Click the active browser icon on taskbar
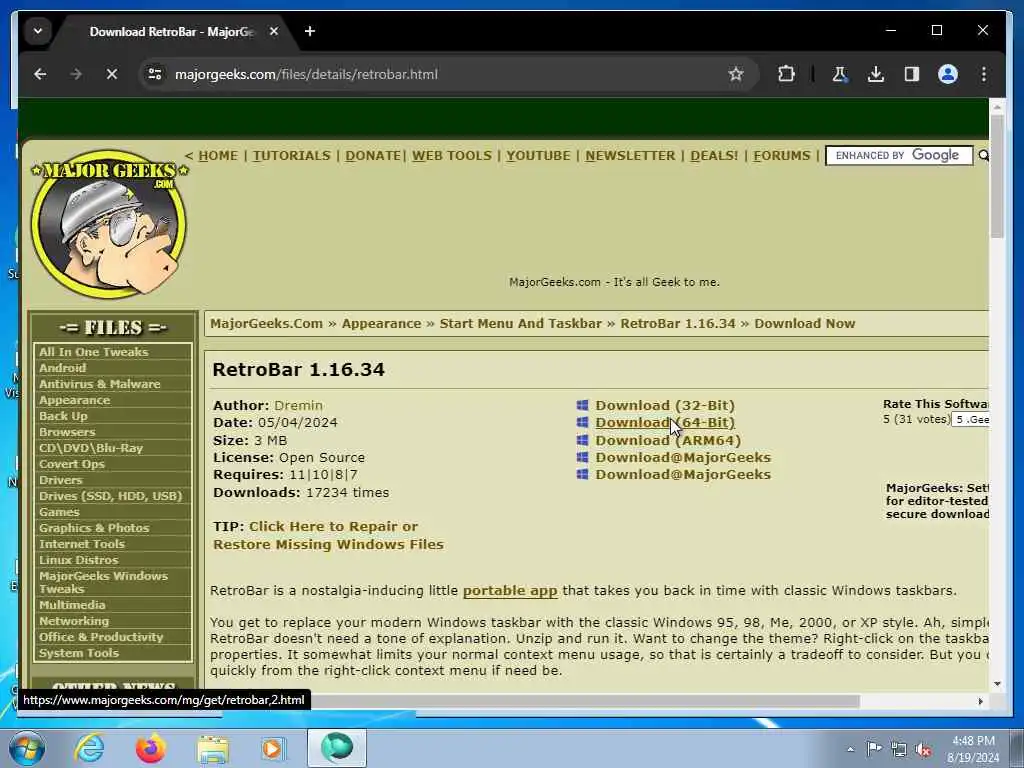 coord(337,748)
